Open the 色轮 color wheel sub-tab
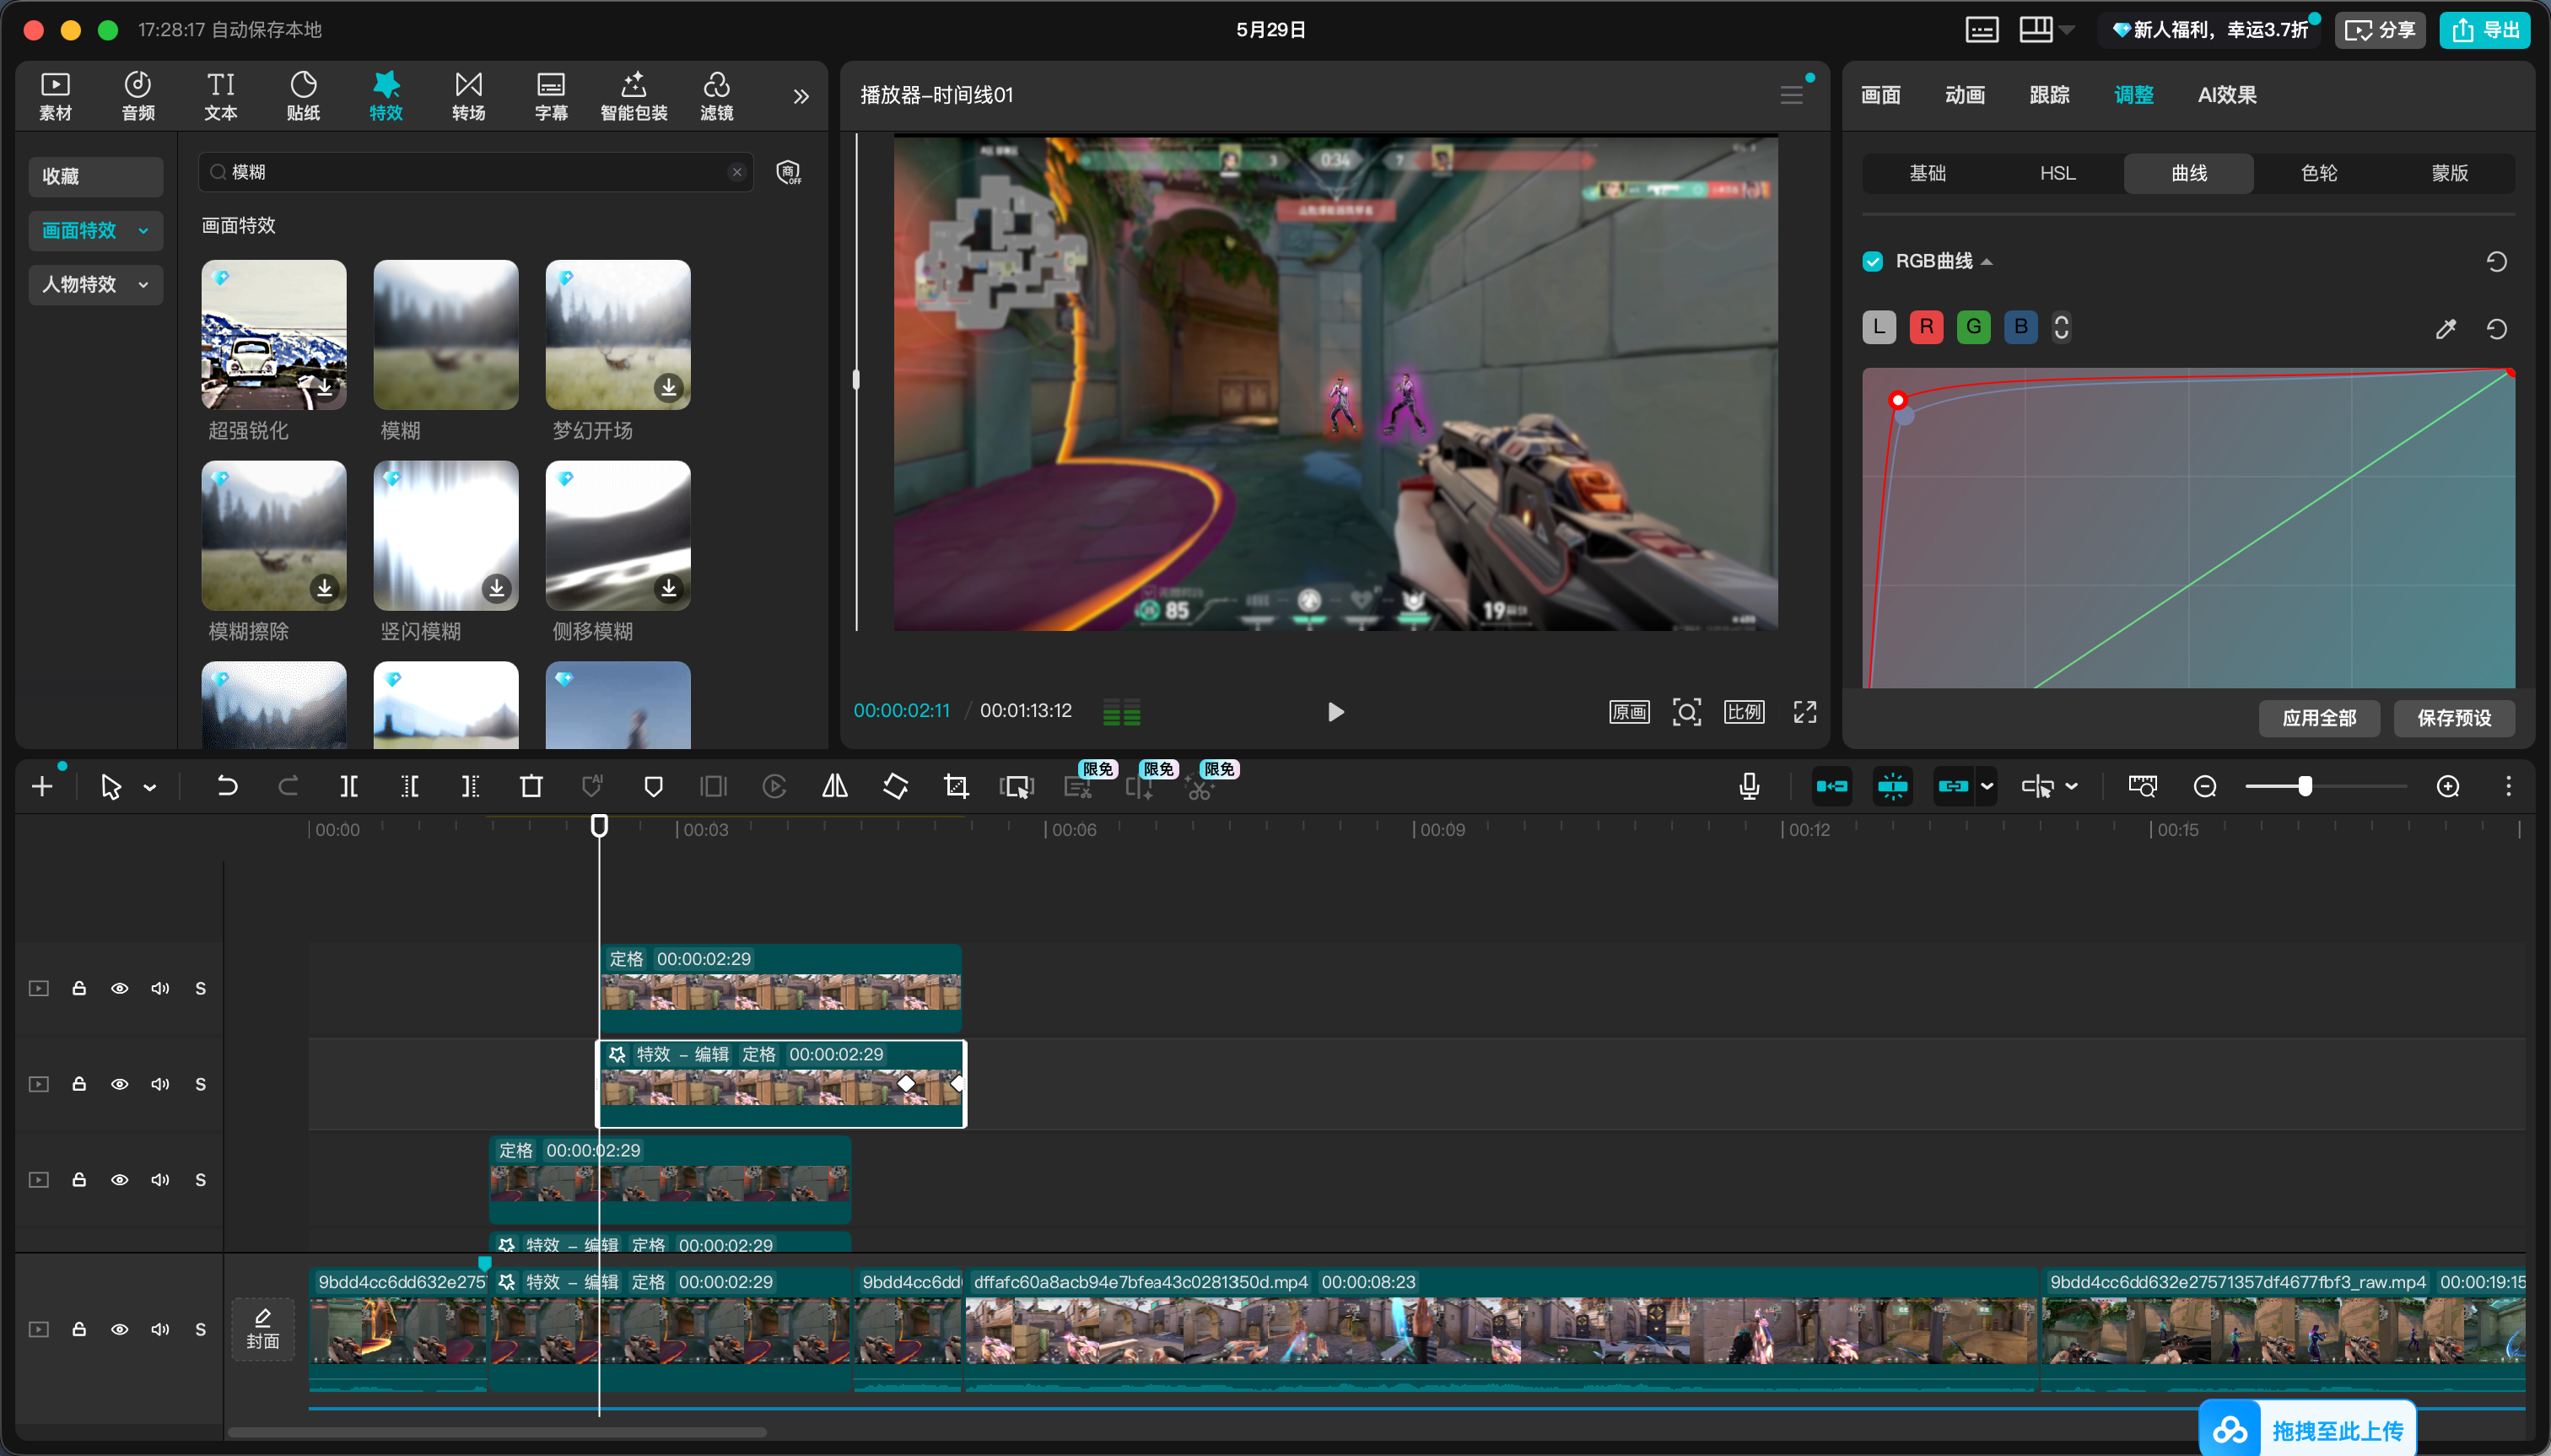 click(2319, 173)
